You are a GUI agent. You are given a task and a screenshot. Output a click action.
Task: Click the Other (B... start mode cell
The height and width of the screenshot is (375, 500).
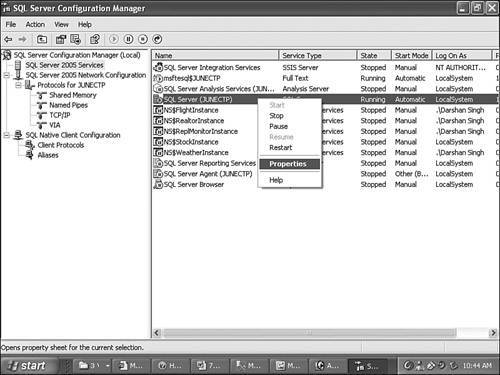point(412,174)
